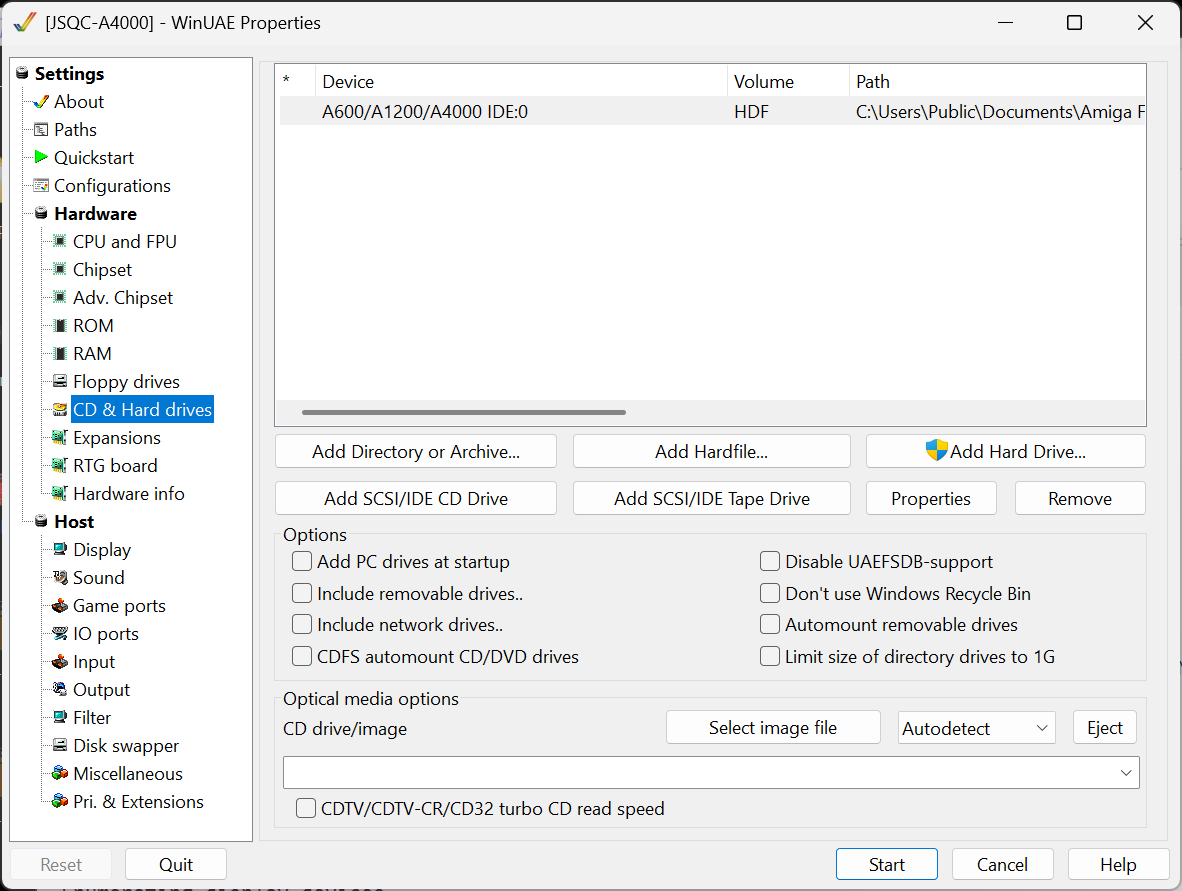Screen dimensions: 1182x891
Task: Click the RAM chip icon
Action: tap(60, 354)
